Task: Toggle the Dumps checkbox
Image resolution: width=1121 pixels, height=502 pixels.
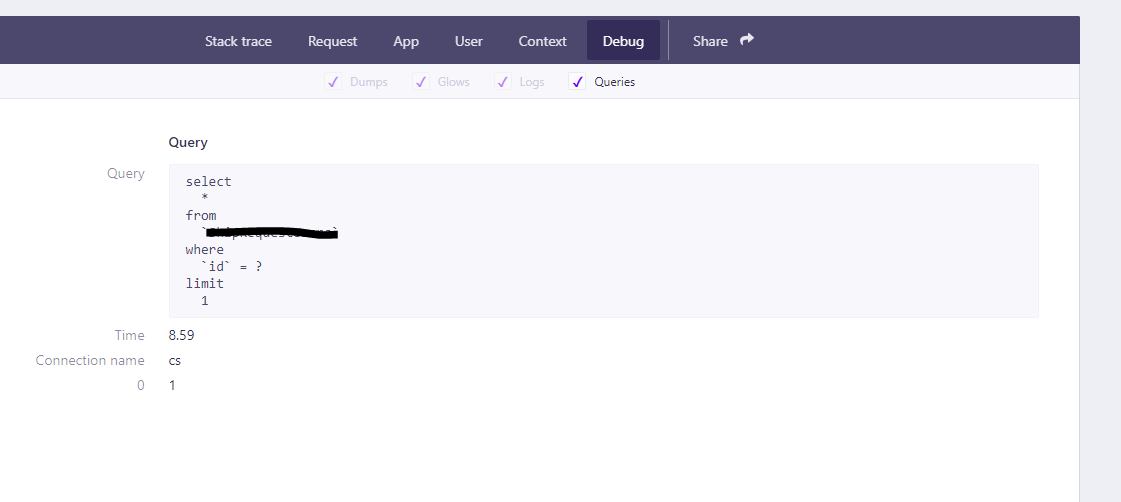Action: (332, 82)
